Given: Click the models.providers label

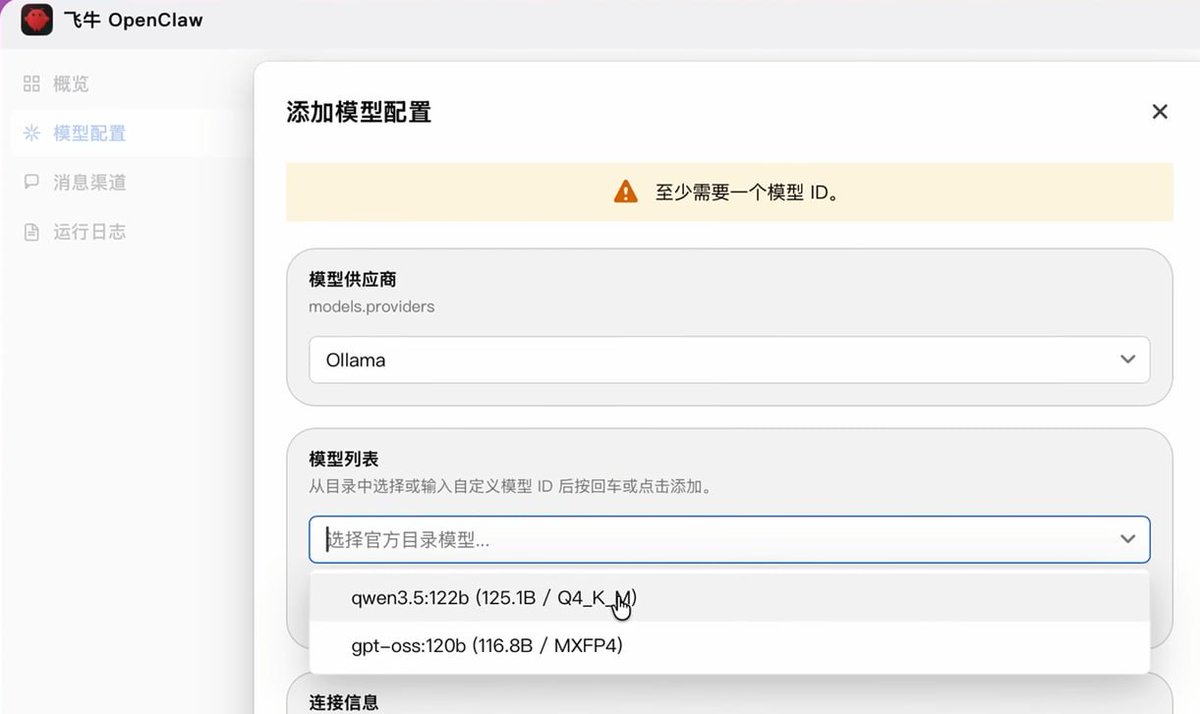Looking at the screenshot, I should coord(371,307).
